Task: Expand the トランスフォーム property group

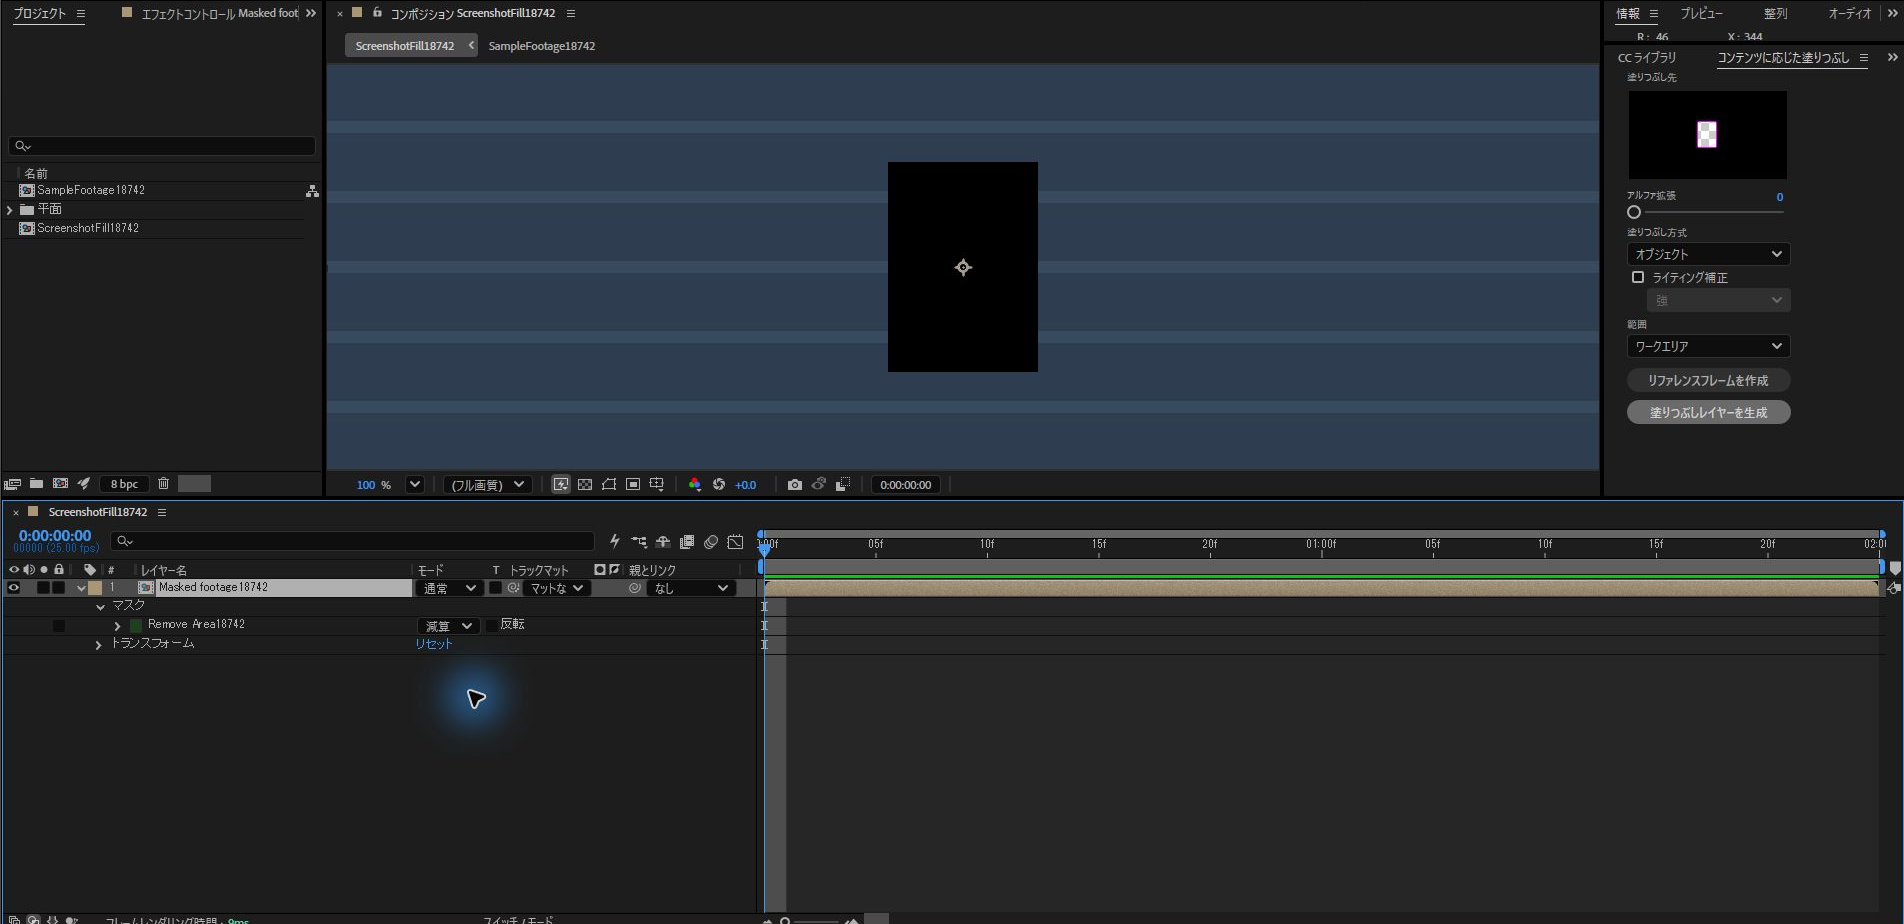Action: click(x=98, y=645)
